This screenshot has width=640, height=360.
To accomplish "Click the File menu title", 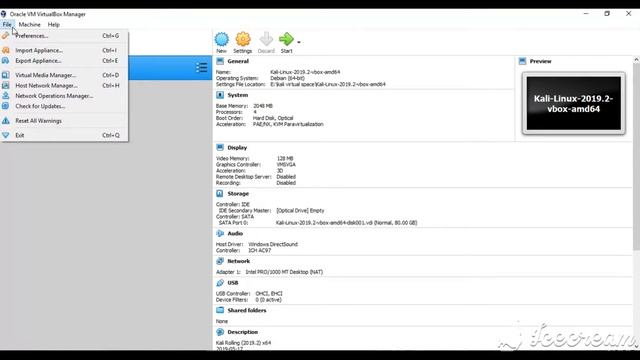I will [7, 24].
